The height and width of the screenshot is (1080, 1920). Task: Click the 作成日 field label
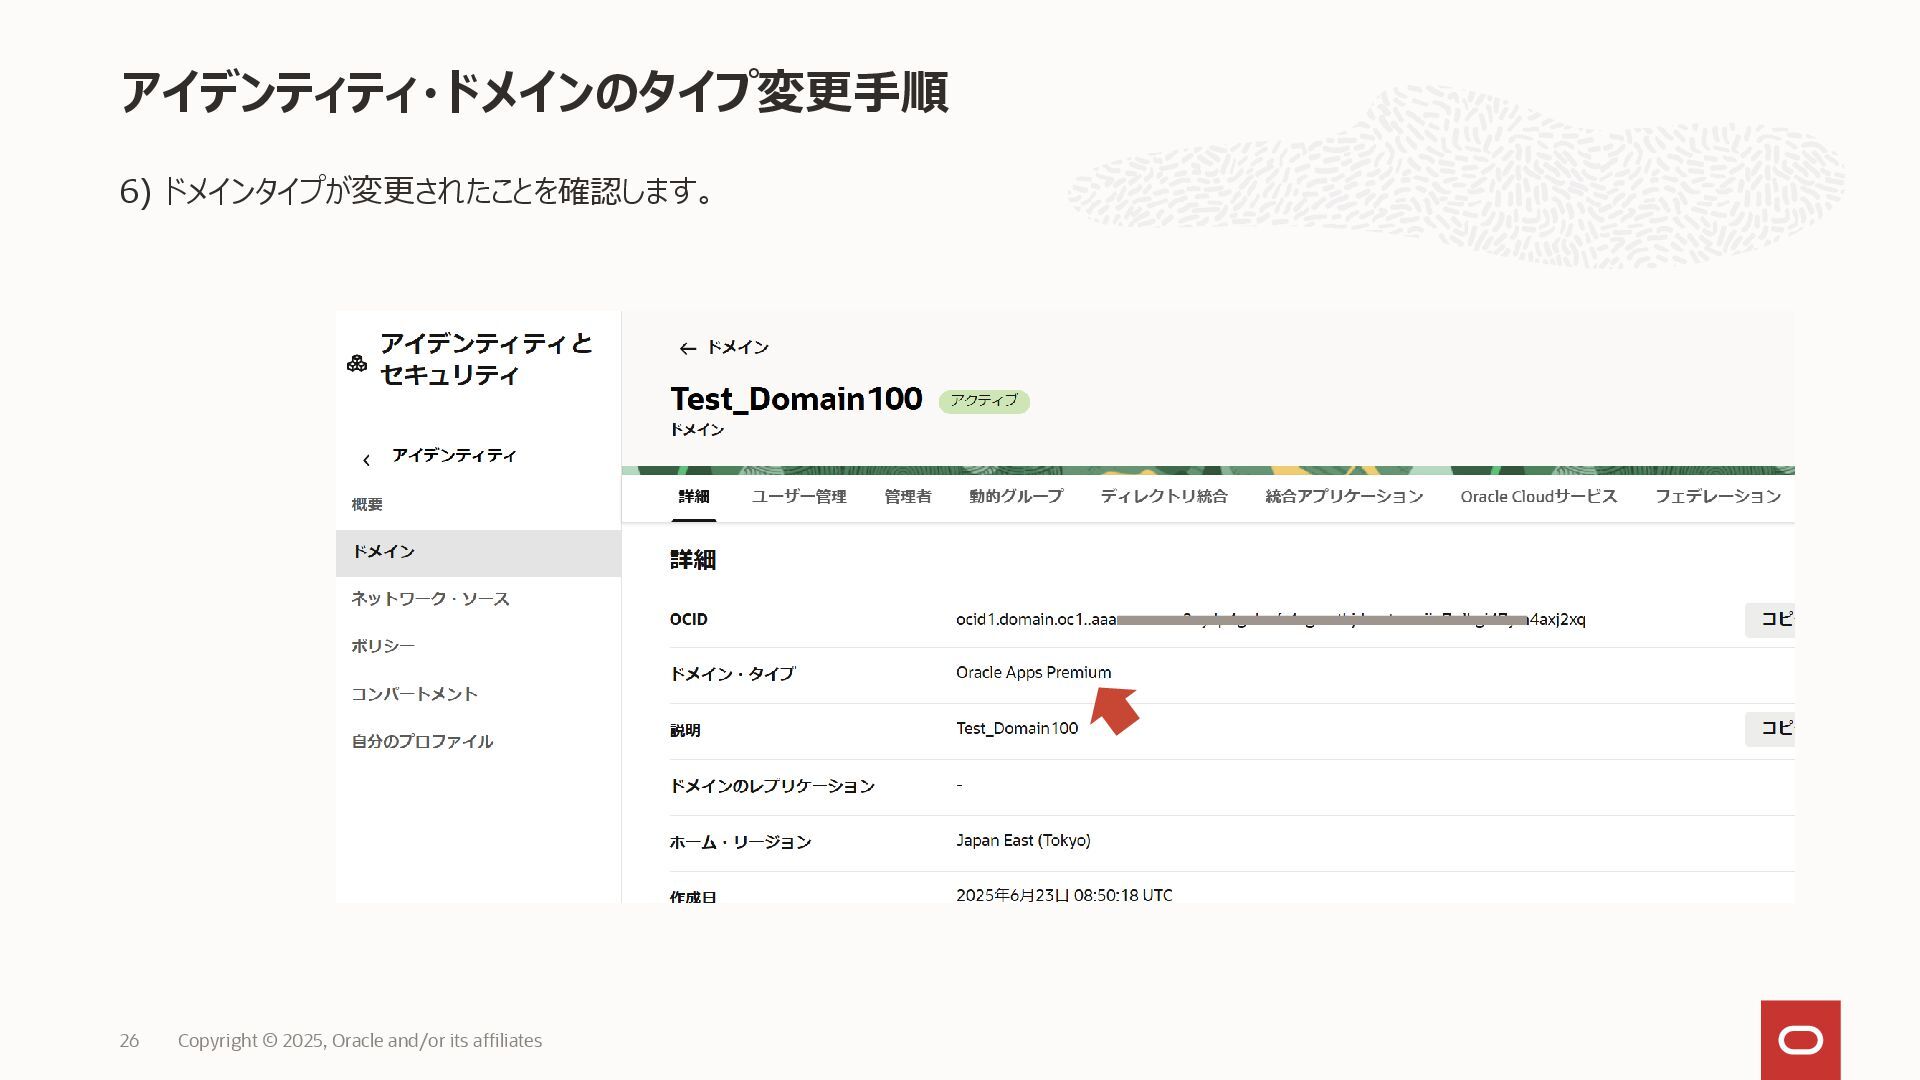point(693,896)
